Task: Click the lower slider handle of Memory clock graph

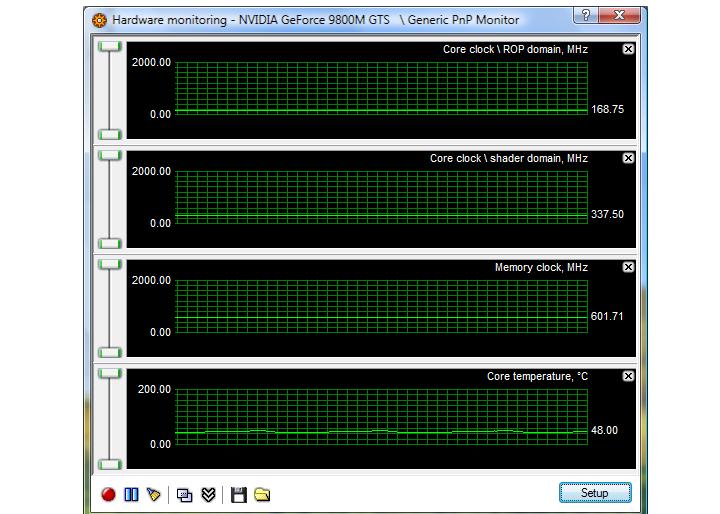Action: click(x=109, y=353)
